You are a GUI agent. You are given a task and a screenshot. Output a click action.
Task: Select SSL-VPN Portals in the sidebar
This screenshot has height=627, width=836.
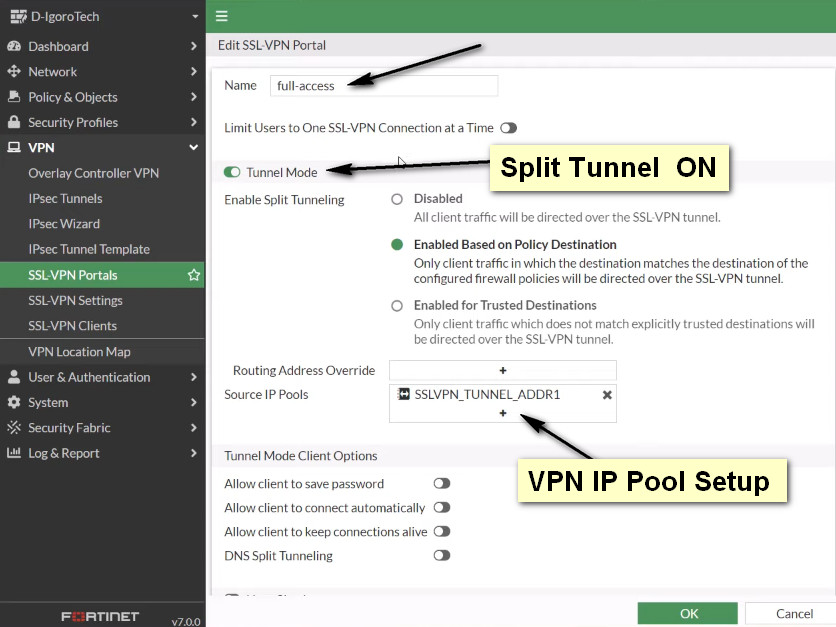pos(102,275)
